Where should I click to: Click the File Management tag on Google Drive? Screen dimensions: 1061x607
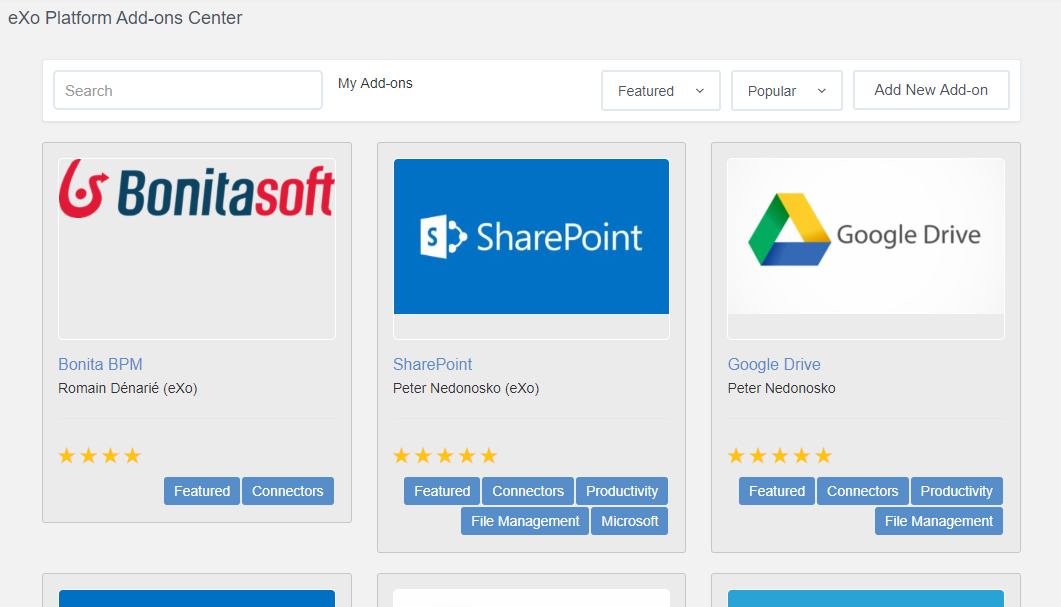coord(938,520)
